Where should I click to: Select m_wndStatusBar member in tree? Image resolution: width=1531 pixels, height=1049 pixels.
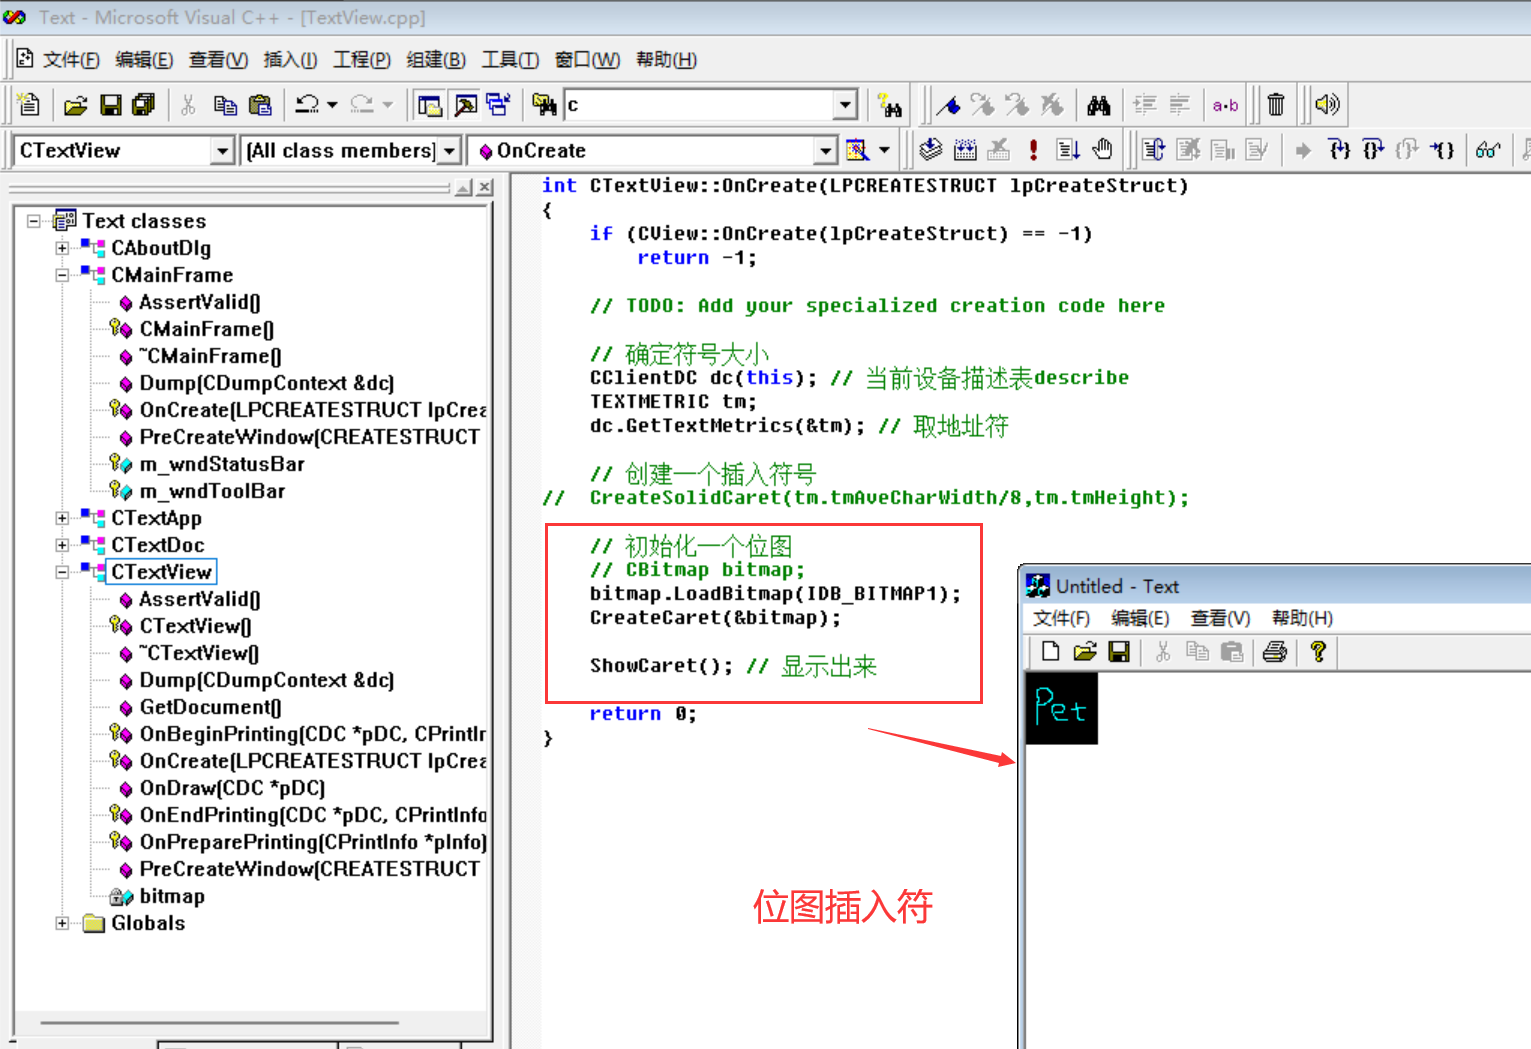click(x=222, y=464)
